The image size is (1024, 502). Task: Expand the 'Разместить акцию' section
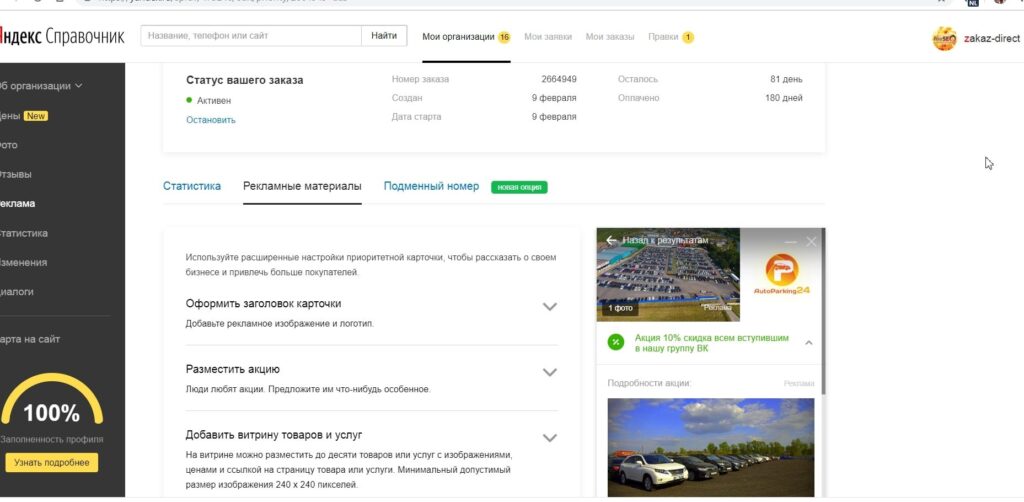(549, 372)
